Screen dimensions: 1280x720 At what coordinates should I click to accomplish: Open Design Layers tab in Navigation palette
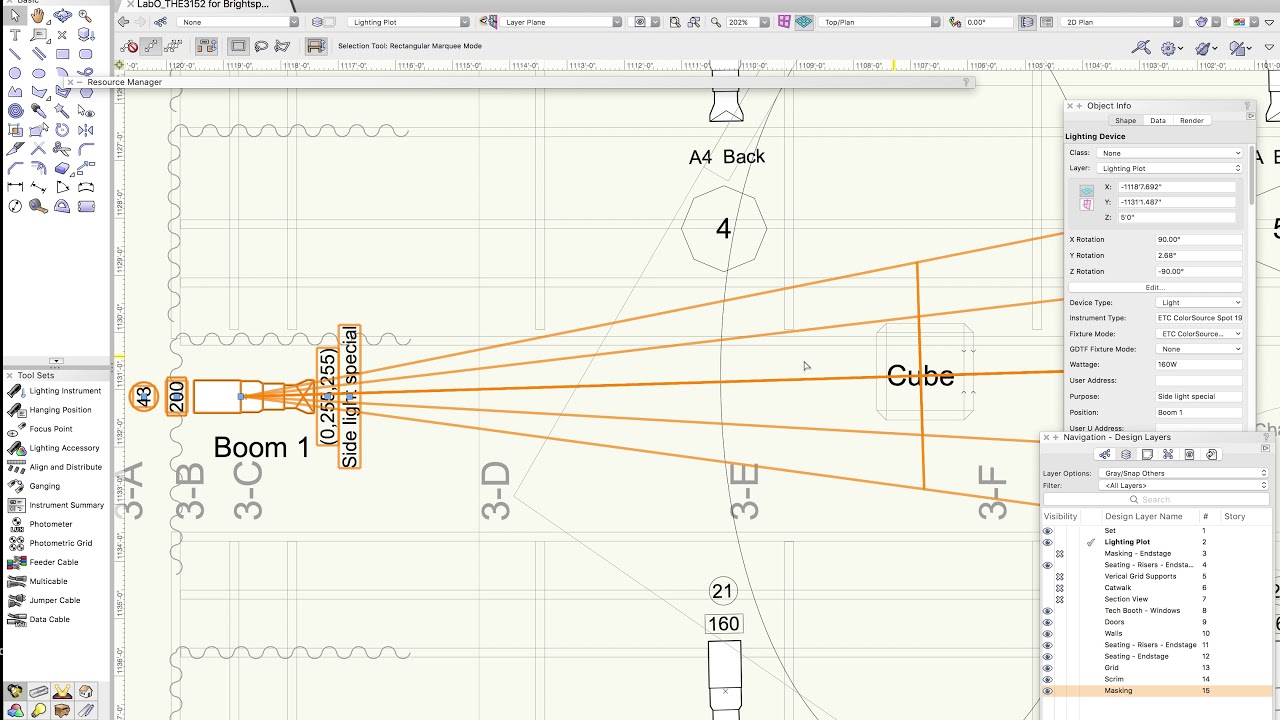click(x=1126, y=454)
